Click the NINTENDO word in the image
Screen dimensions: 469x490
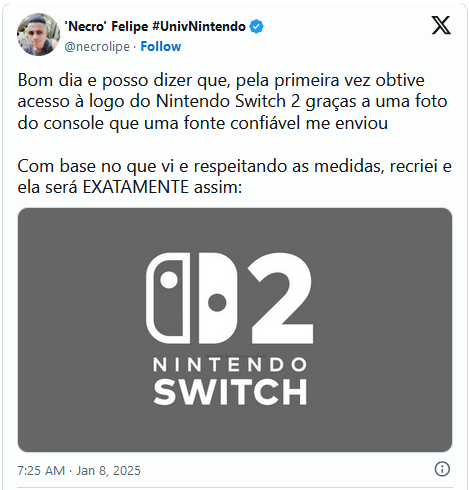click(230, 365)
